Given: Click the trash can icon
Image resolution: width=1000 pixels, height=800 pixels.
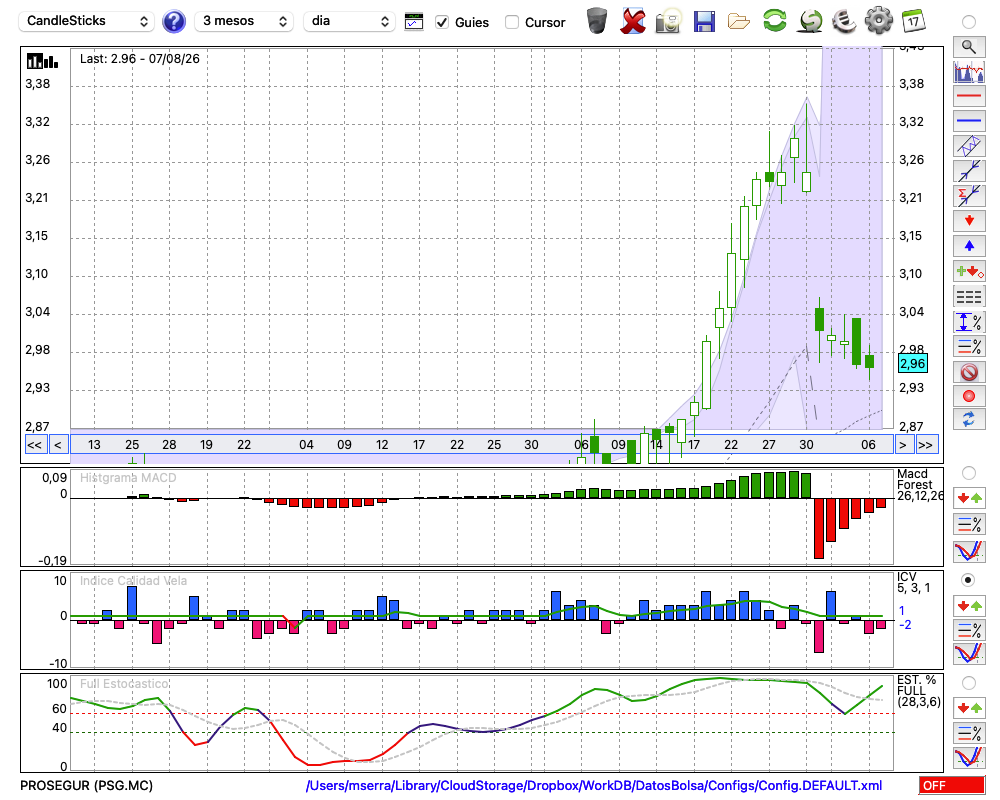Looking at the screenshot, I should 597,21.
